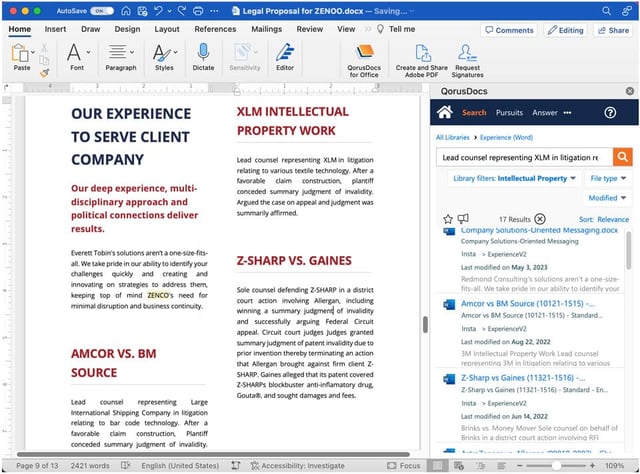Open the undo history dropdown arrow

(169, 11)
